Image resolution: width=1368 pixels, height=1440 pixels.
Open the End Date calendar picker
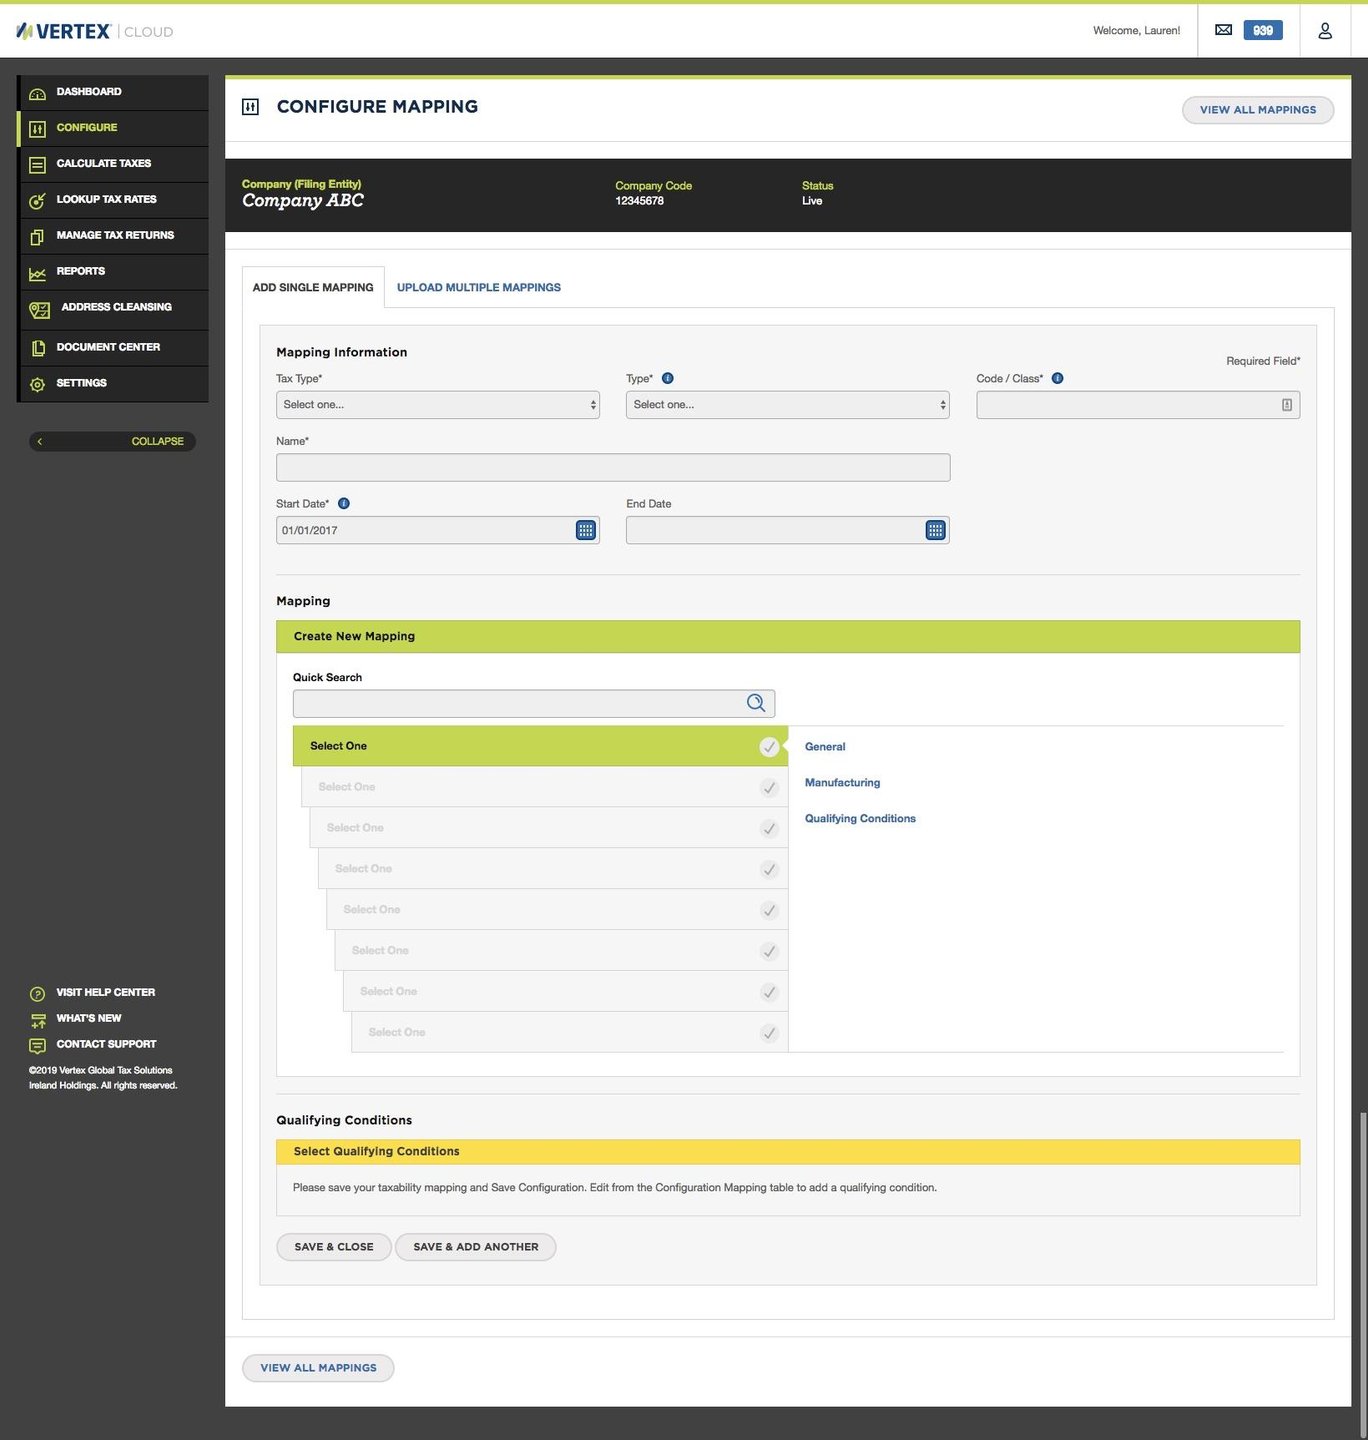tap(935, 530)
